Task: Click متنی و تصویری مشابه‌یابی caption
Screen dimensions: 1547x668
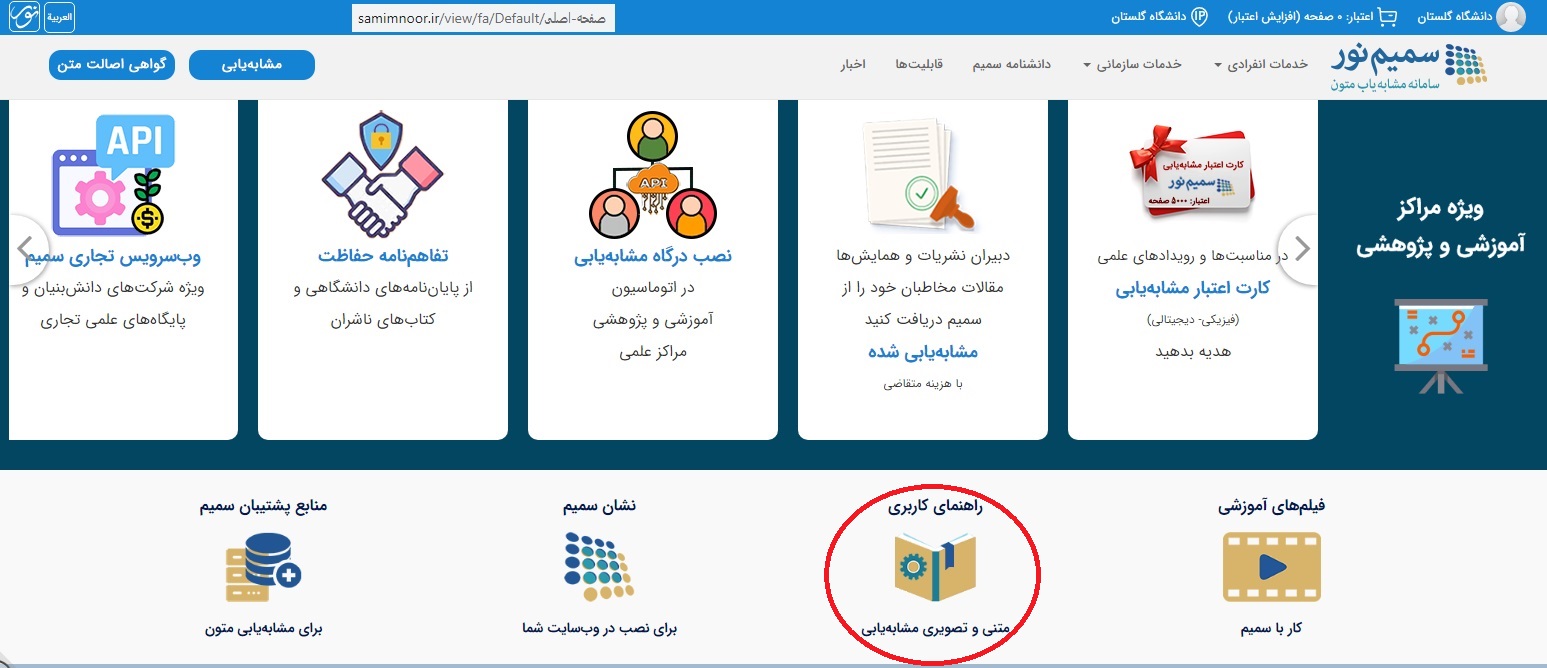Action: 935,630
